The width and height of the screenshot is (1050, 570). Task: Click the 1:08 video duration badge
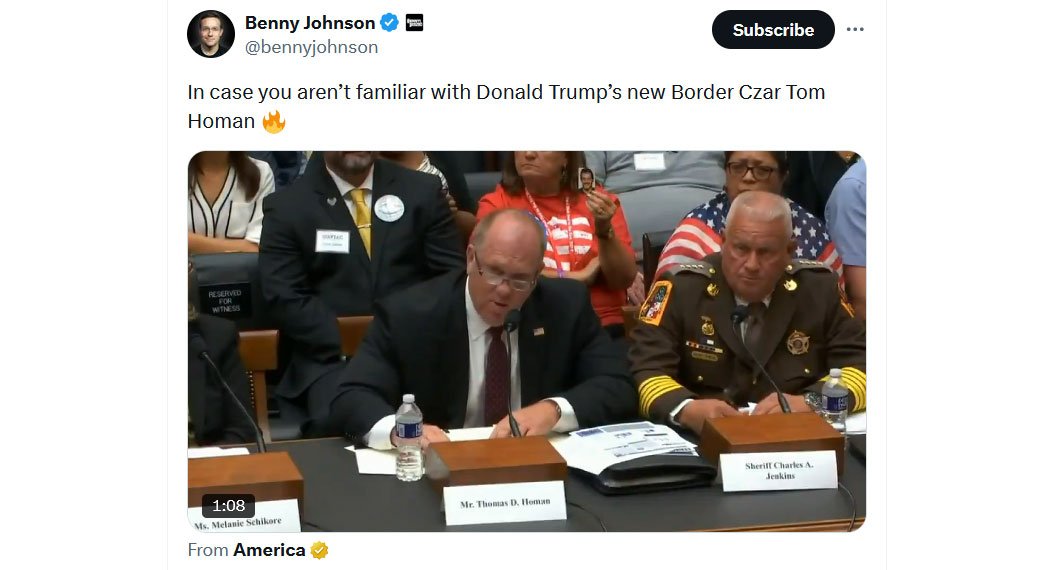click(228, 506)
